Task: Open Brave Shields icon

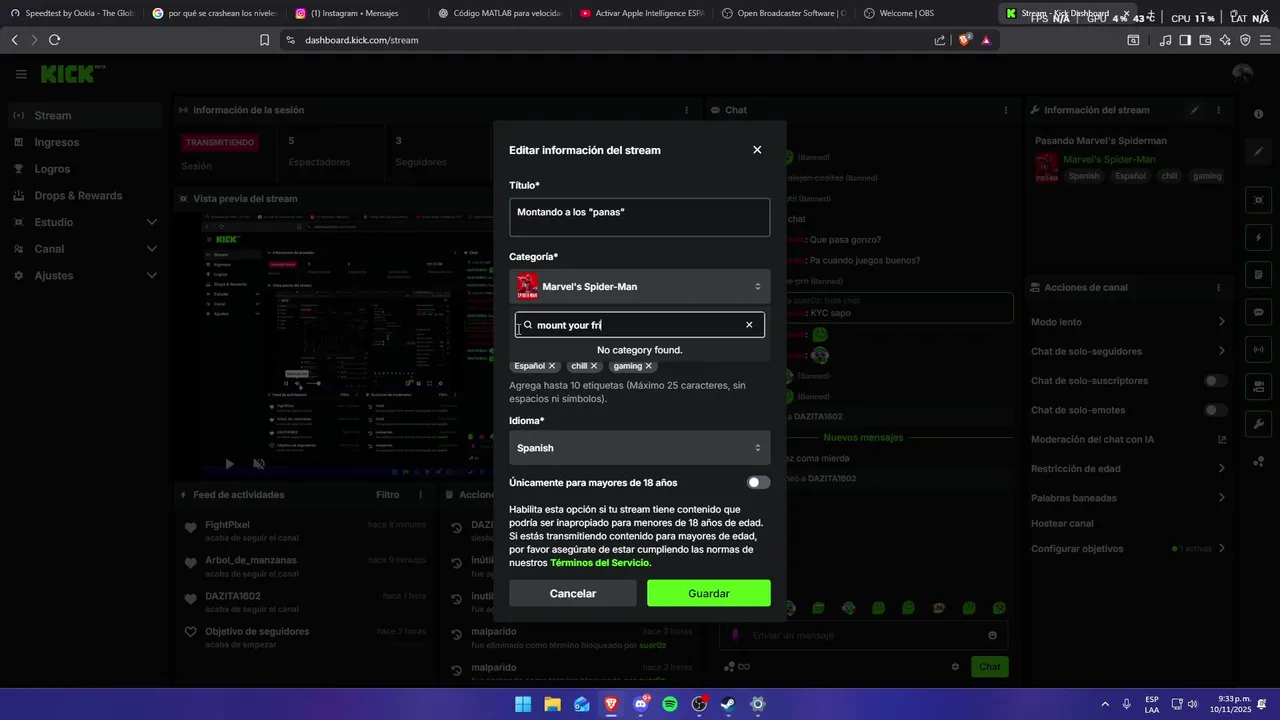Action: coord(965,40)
